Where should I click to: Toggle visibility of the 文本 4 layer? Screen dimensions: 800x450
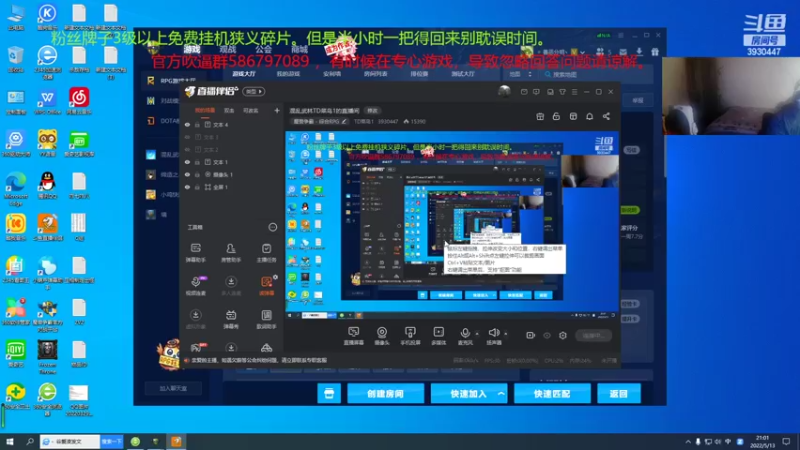point(187,124)
